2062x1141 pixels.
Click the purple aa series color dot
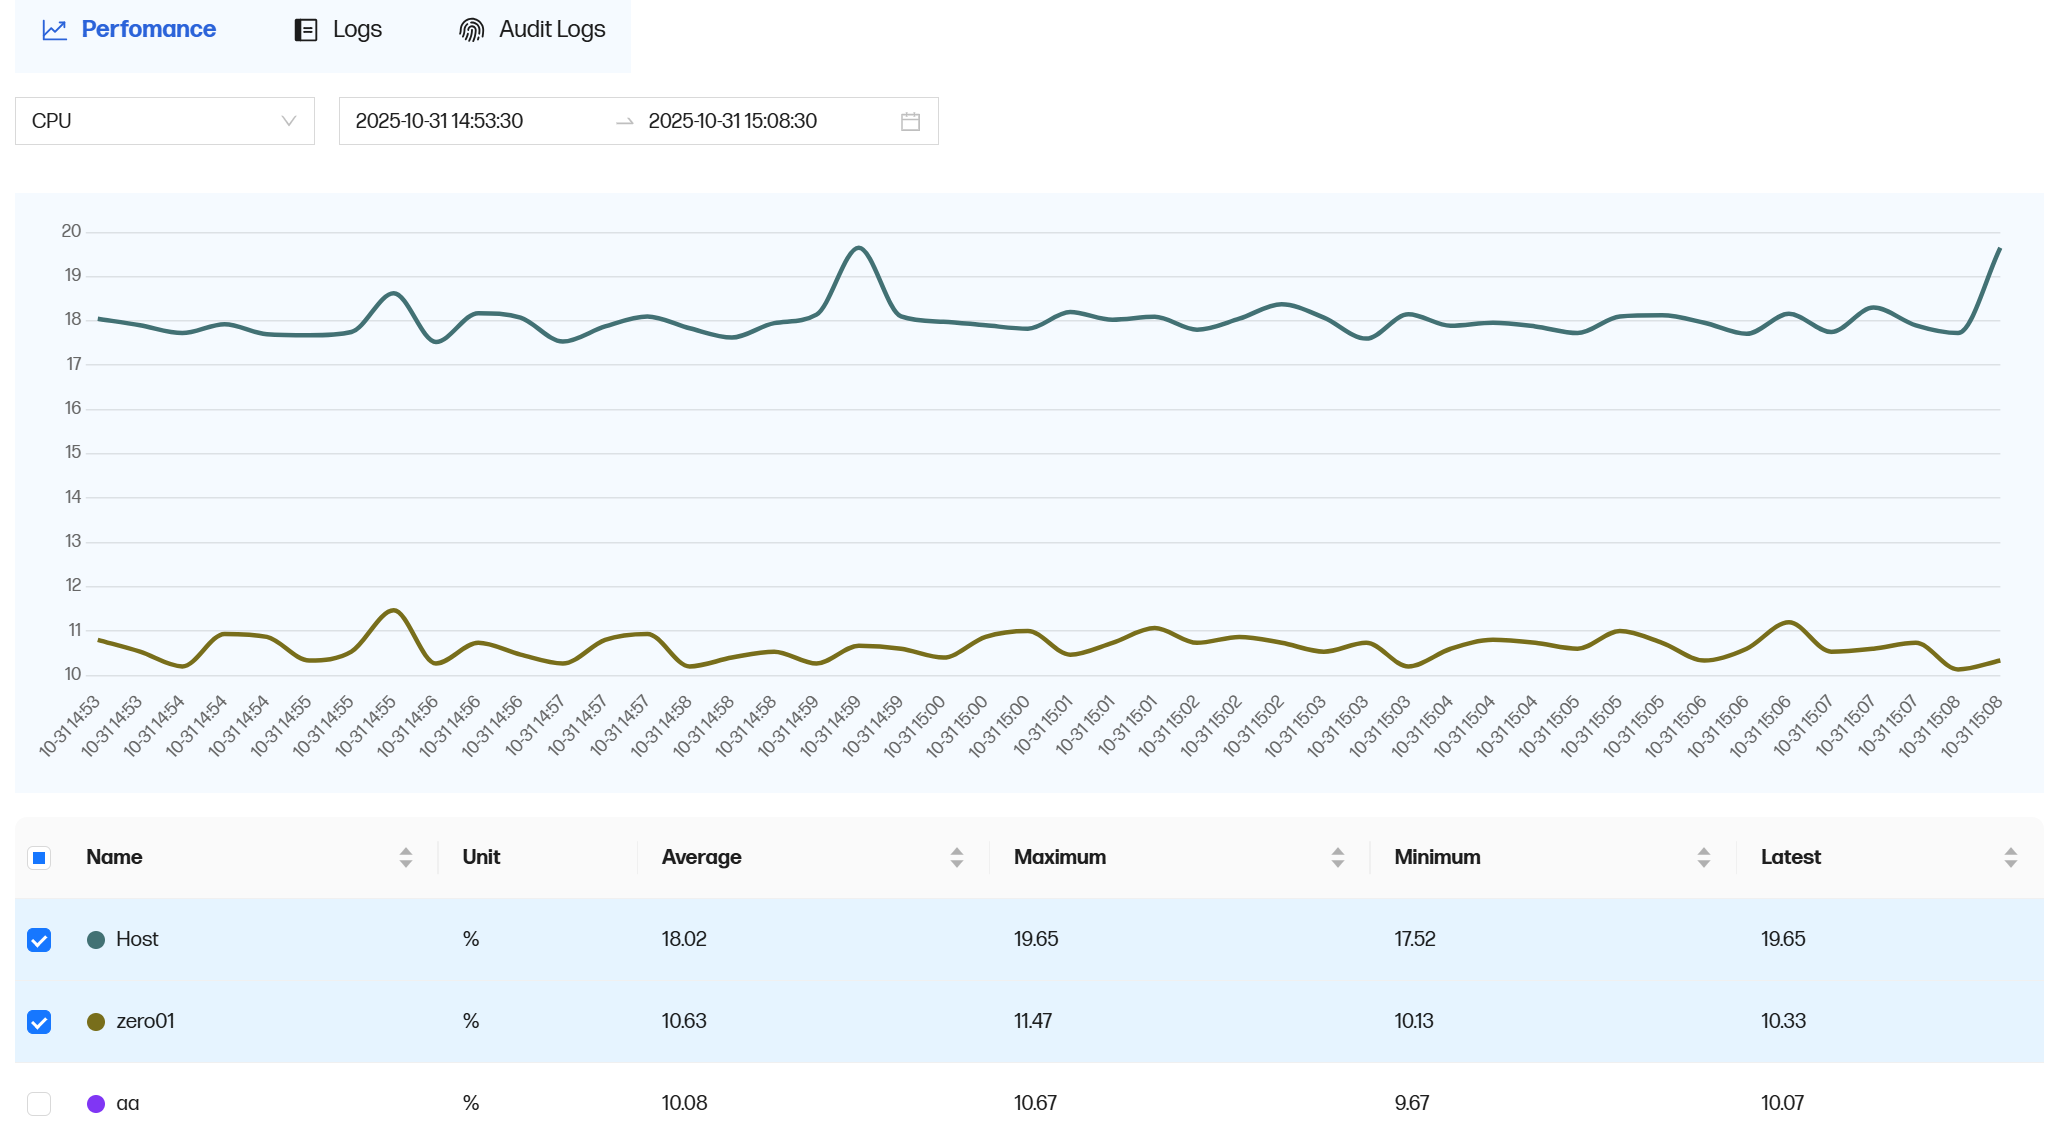96,1104
